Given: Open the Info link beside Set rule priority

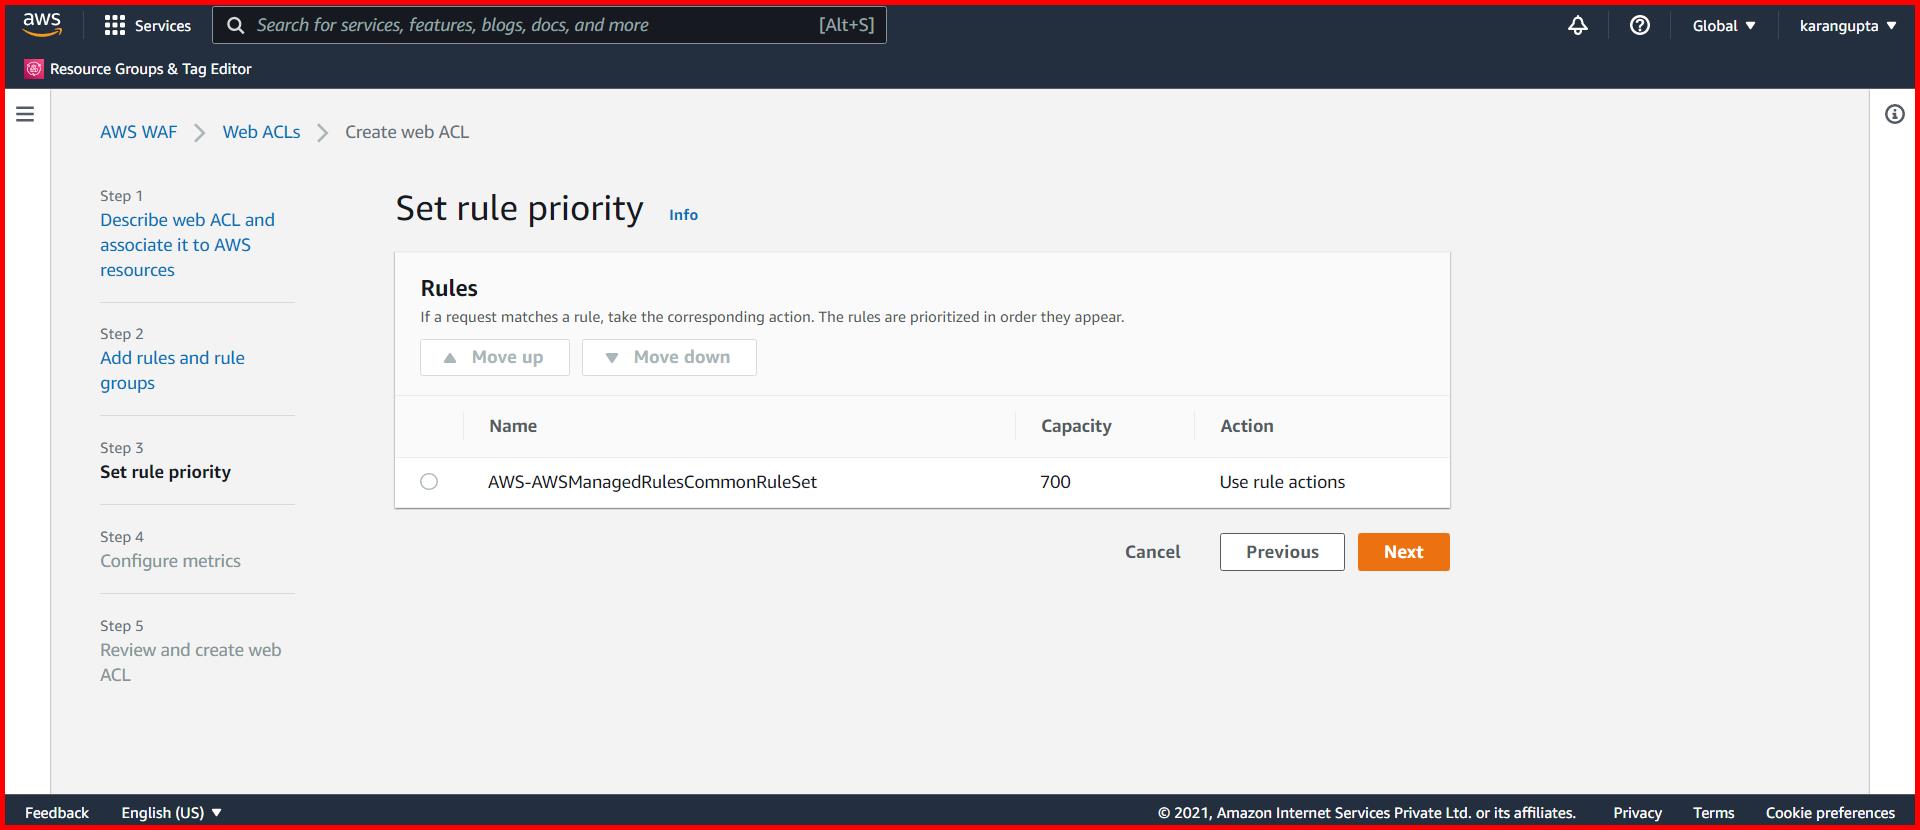Looking at the screenshot, I should (x=683, y=215).
